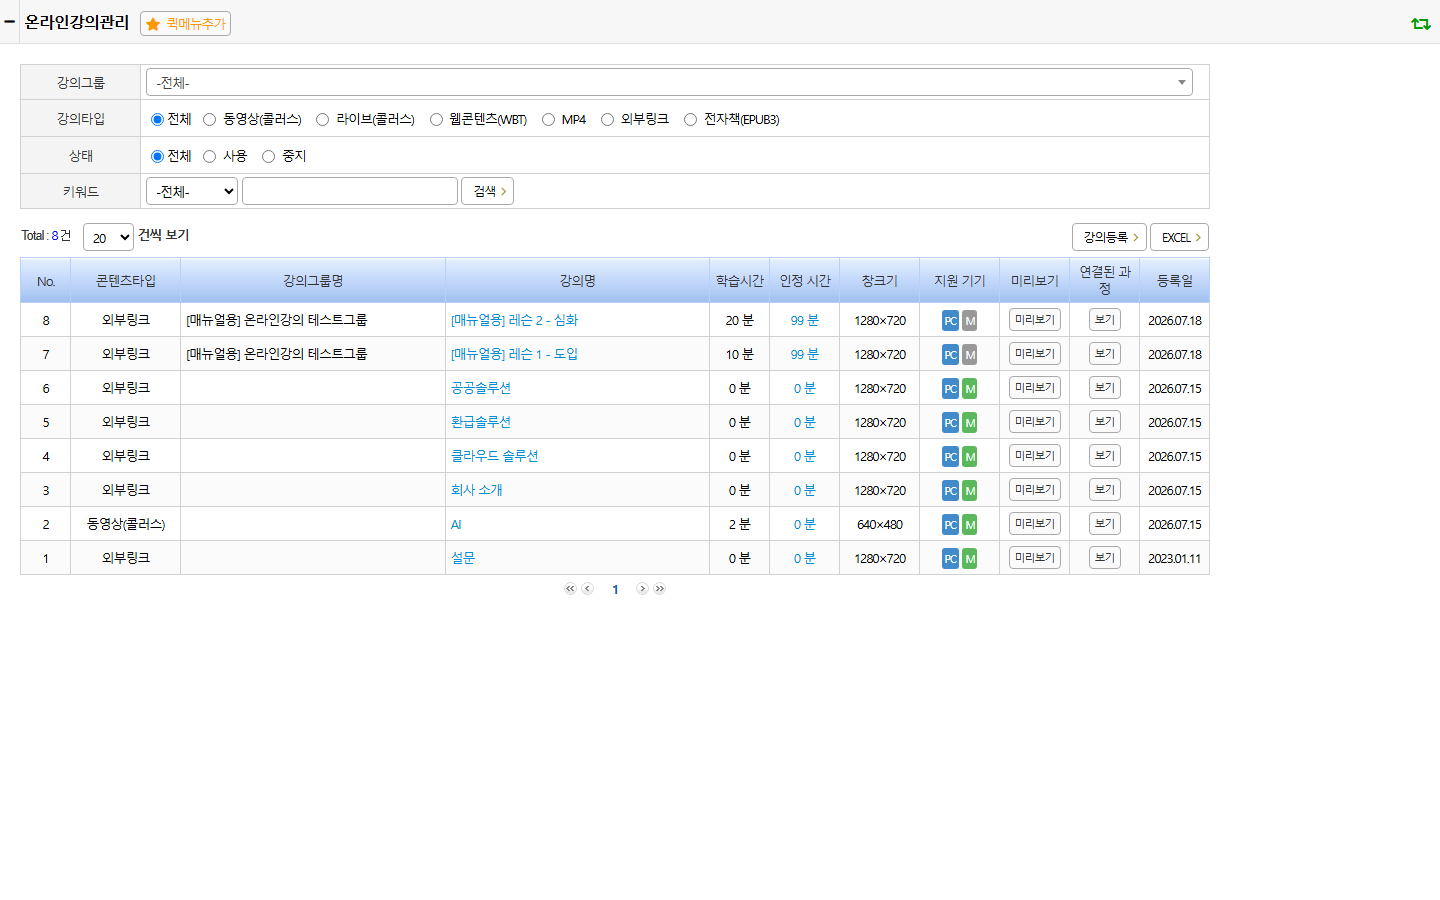This screenshot has width=1440, height=900.
Task: Select 전자책(EPUB3) lecture type radio
Action: [690, 120]
